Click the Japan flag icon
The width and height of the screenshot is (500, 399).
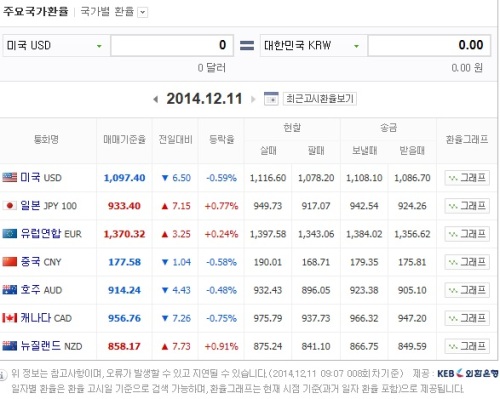pyautogui.click(x=9, y=205)
